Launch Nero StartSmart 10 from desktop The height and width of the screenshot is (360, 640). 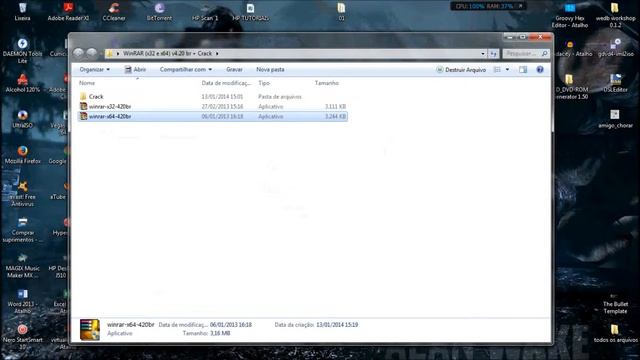click(x=22, y=338)
